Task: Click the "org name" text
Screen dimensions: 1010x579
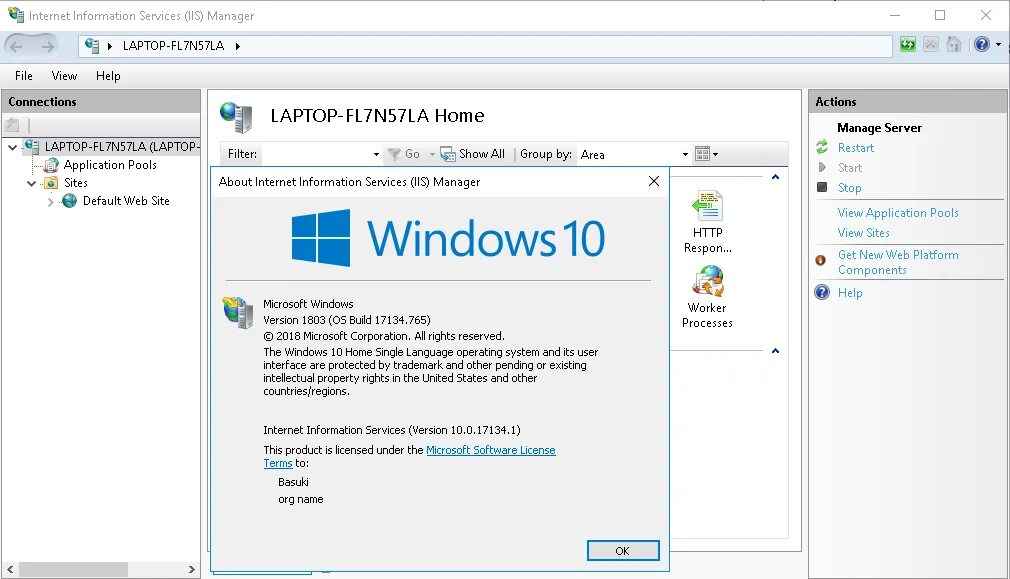Action: pos(300,499)
